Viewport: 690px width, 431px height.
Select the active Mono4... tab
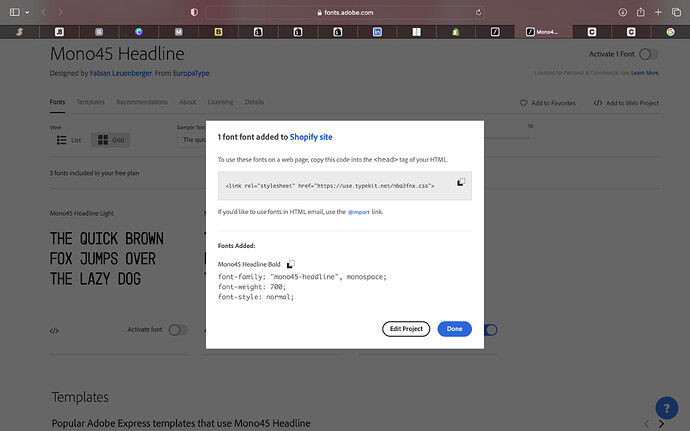543,32
